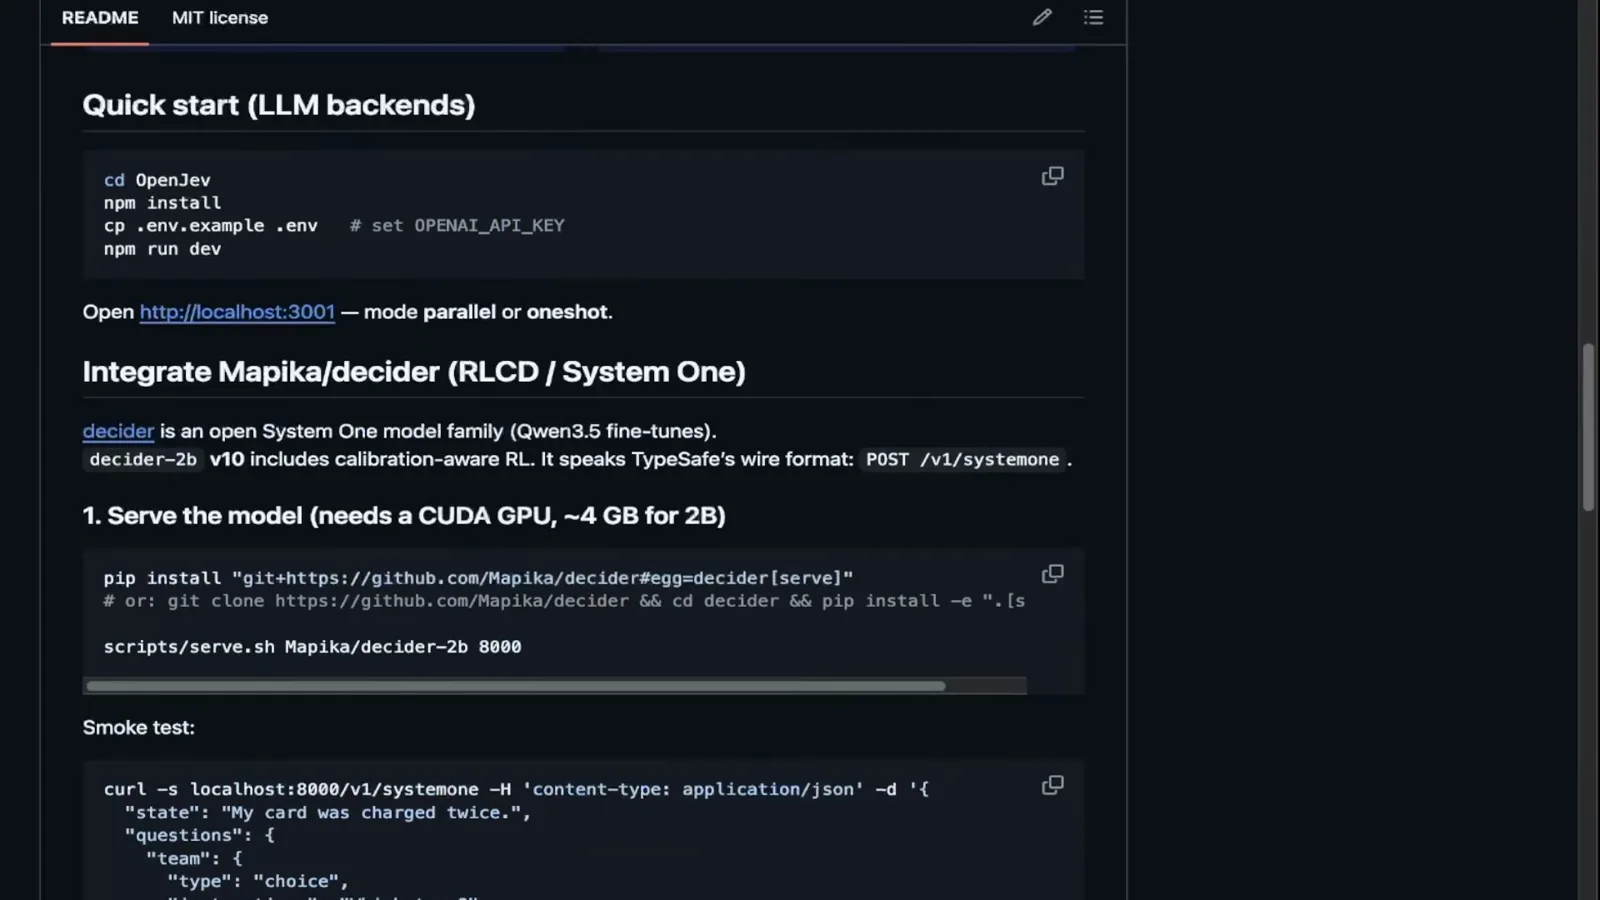Click the "questions": { JSON line

pyautogui.click(x=199, y=836)
